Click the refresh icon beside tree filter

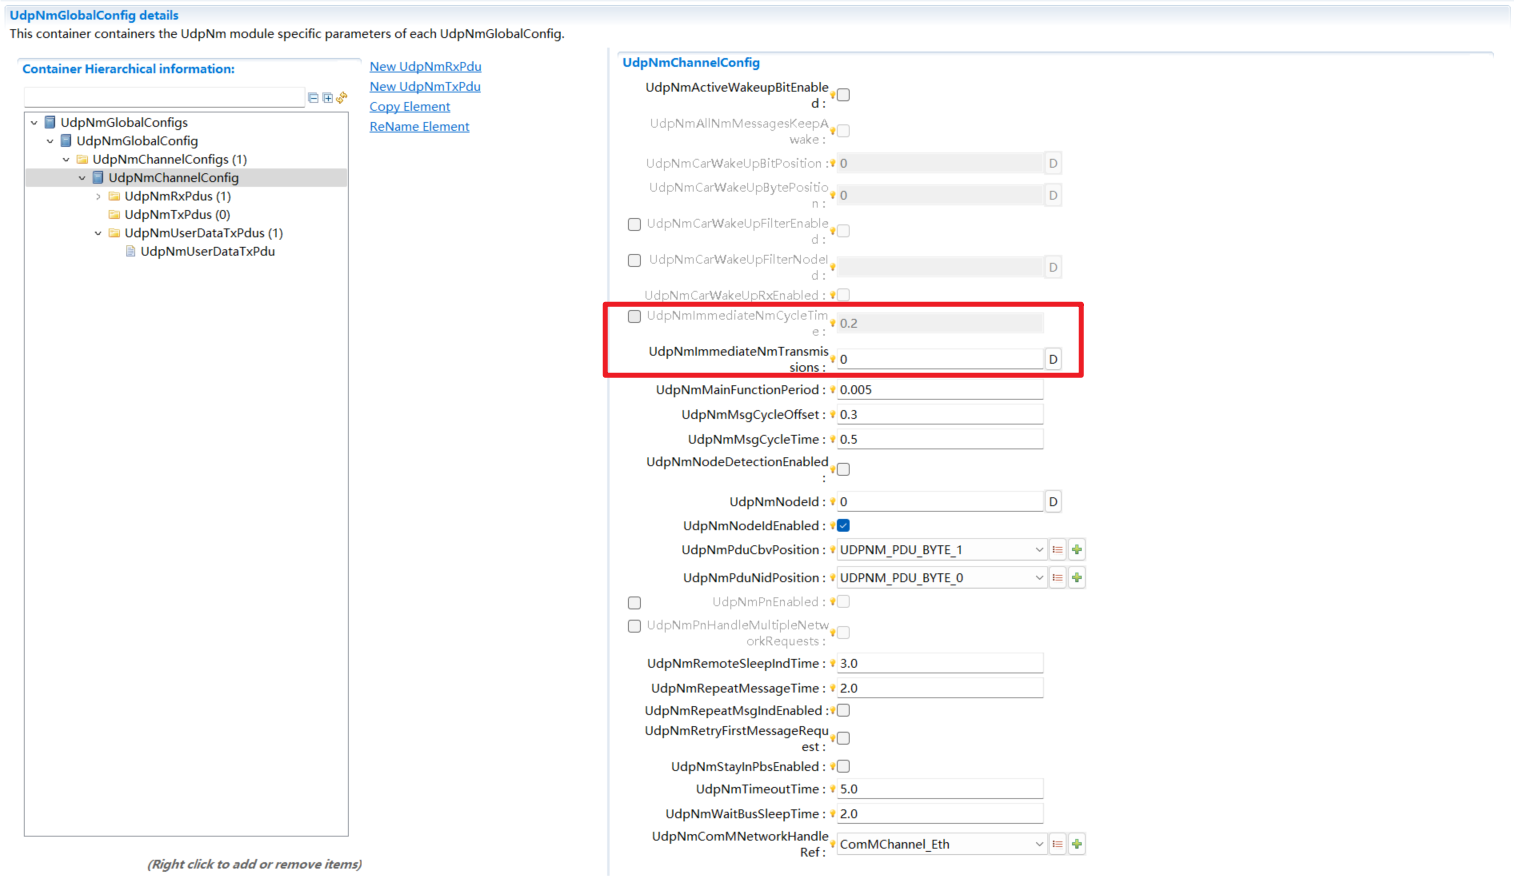pyautogui.click(x=342, y=98)
